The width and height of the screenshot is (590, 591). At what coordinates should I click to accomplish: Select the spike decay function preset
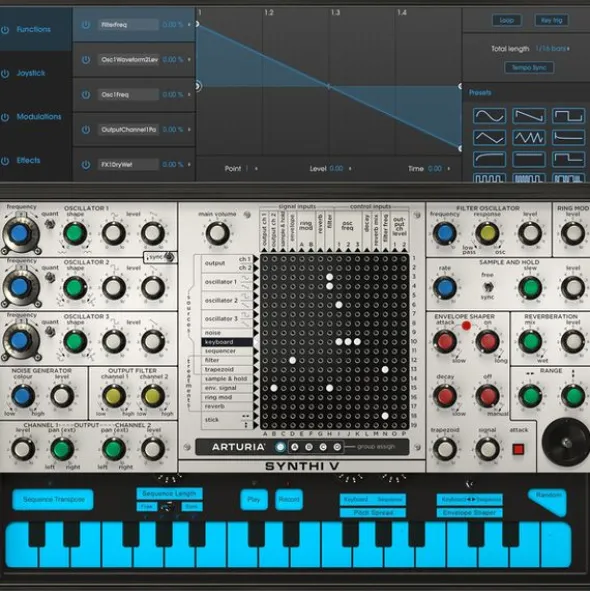point(568,138)
